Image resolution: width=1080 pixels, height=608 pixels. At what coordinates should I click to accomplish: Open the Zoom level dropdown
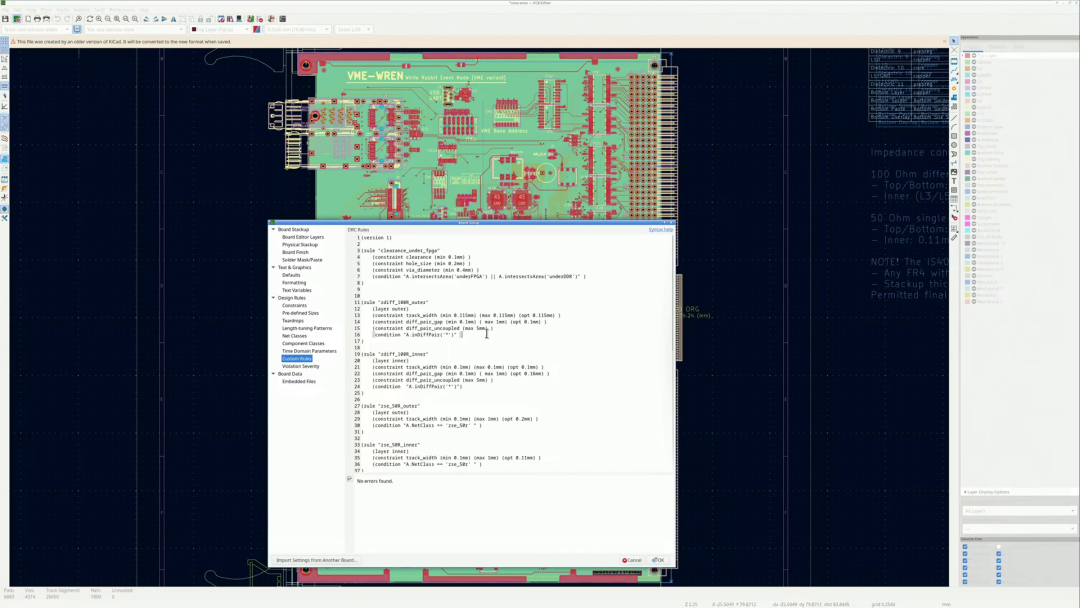(353, 30)
